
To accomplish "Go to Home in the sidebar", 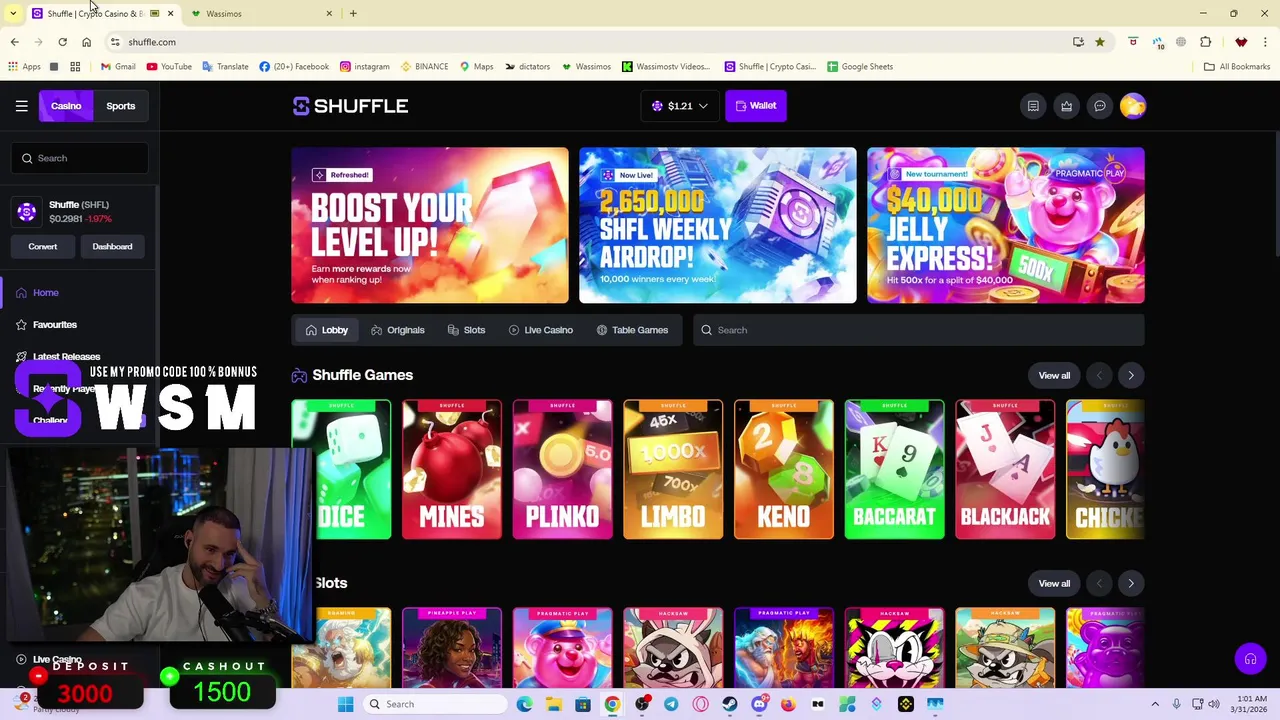I will [45, 293].
